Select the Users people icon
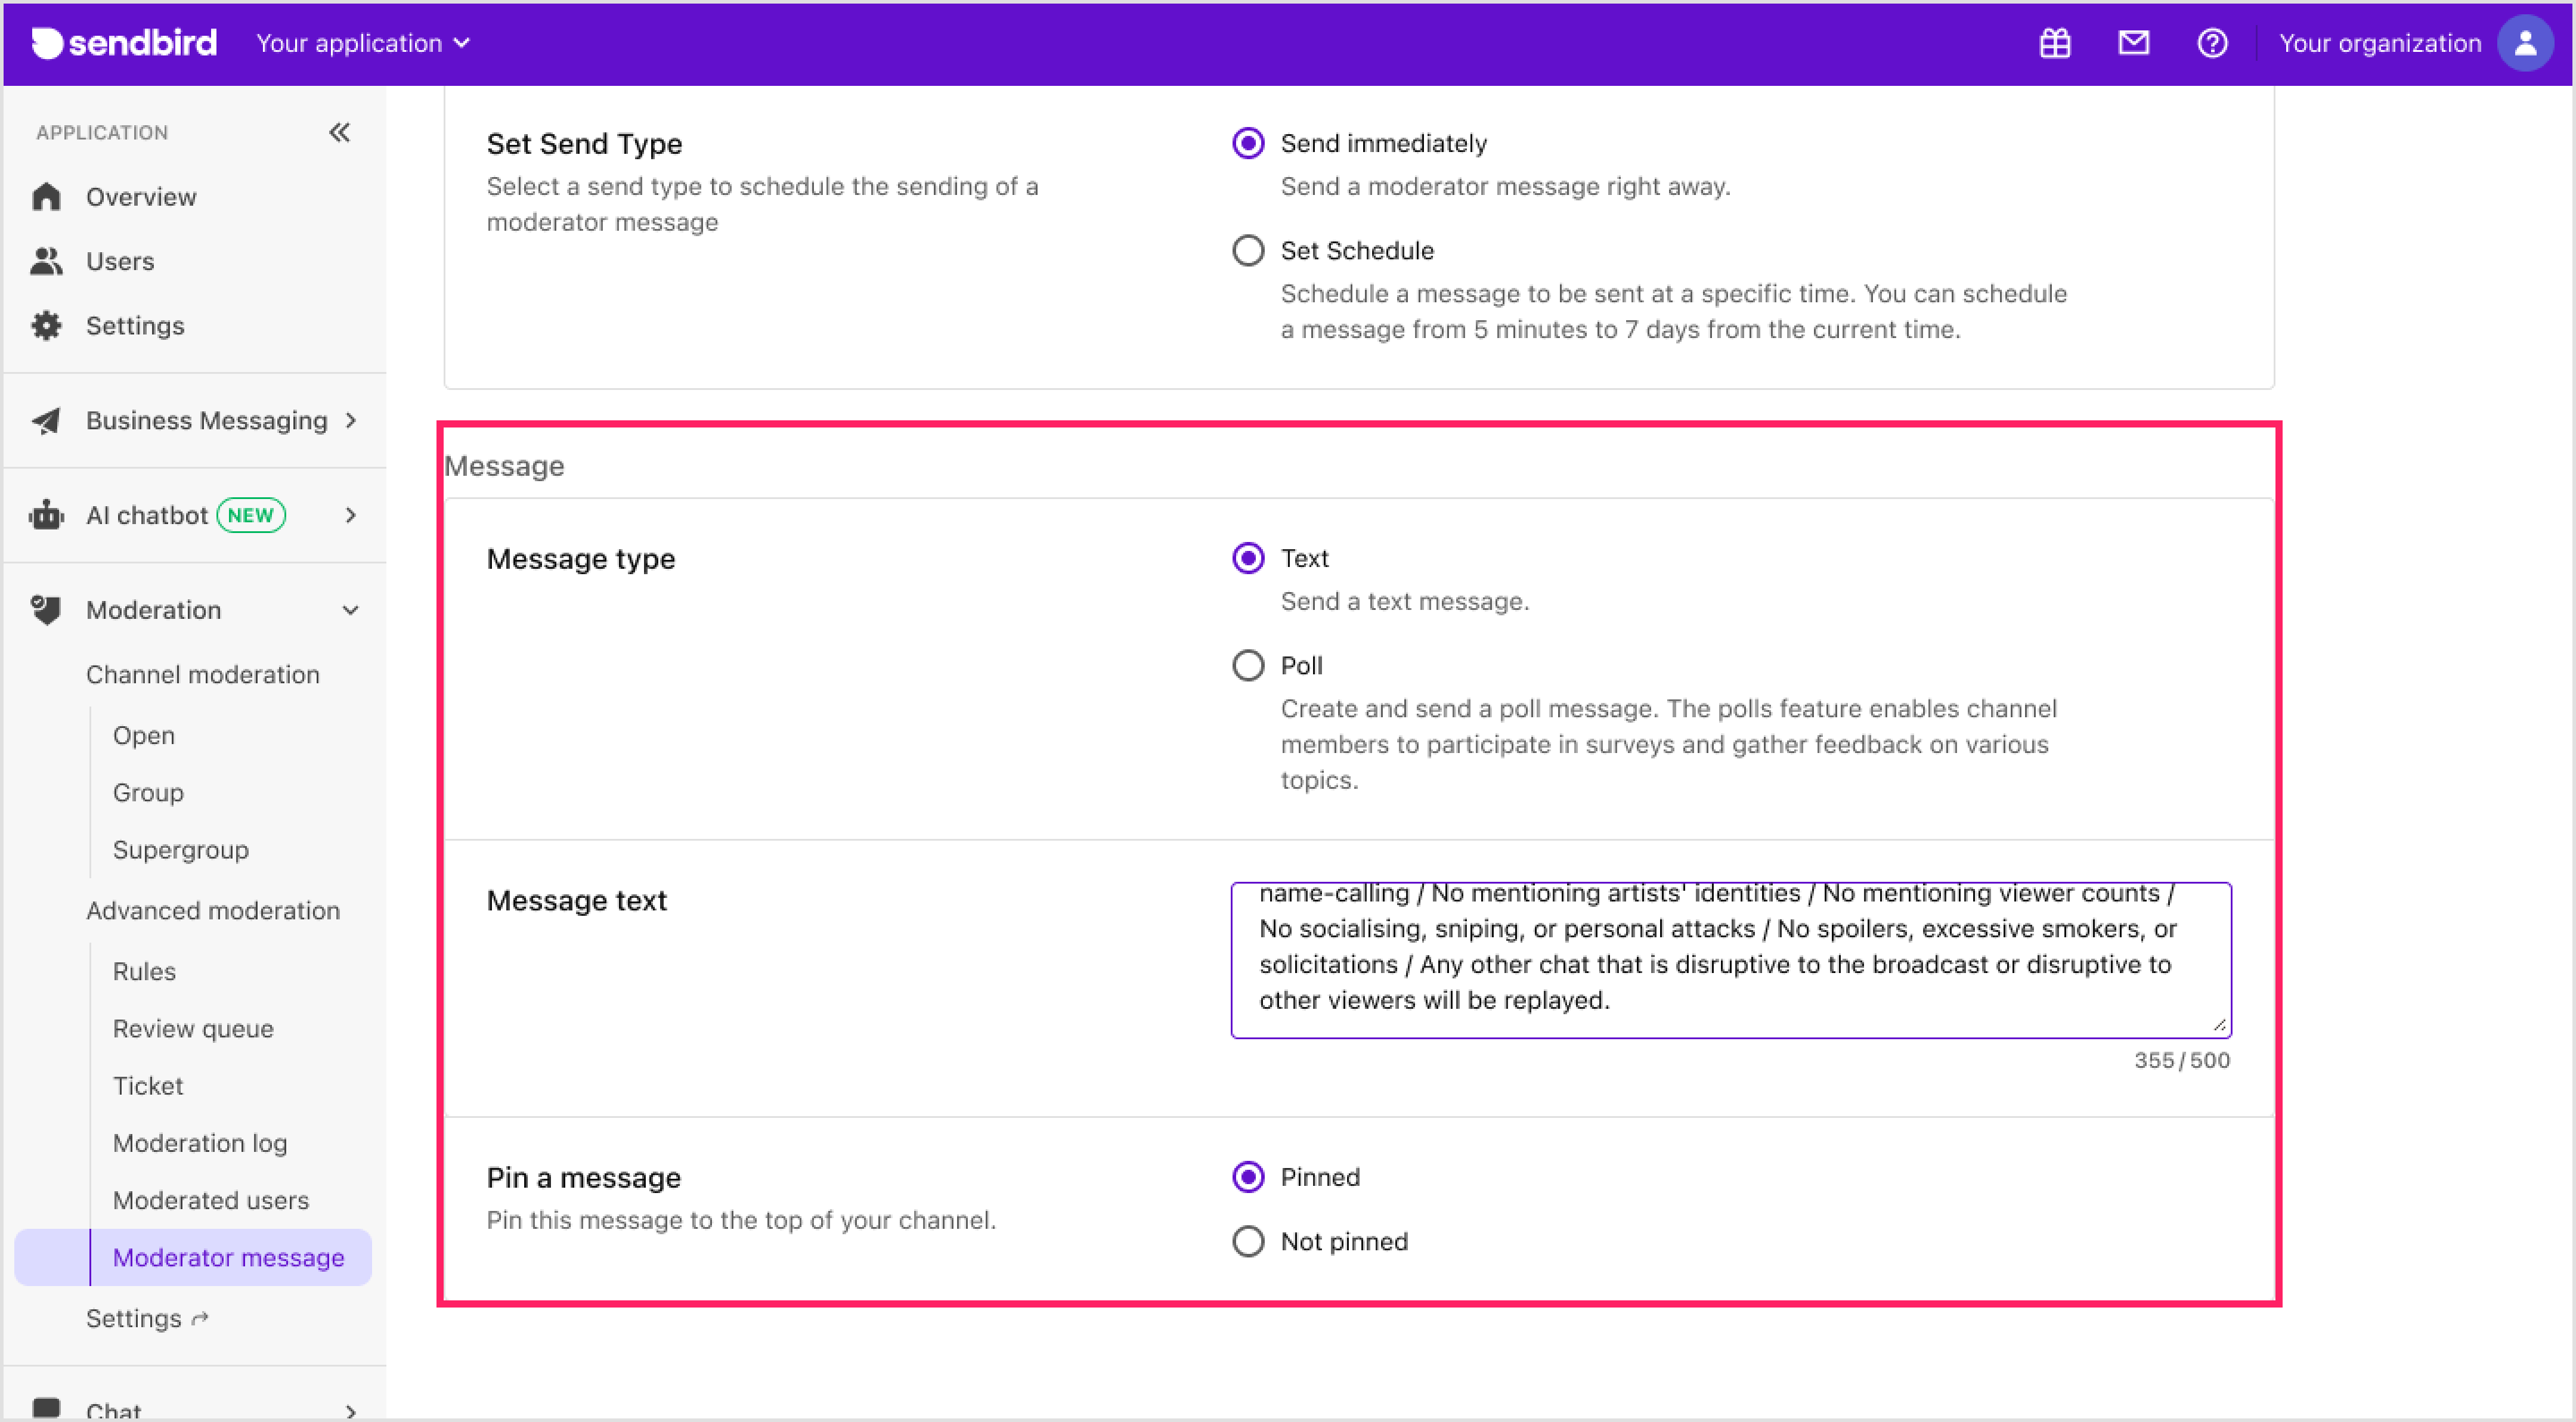Viewport: 2576px width, 1422px height. click(x=46, y=261)
